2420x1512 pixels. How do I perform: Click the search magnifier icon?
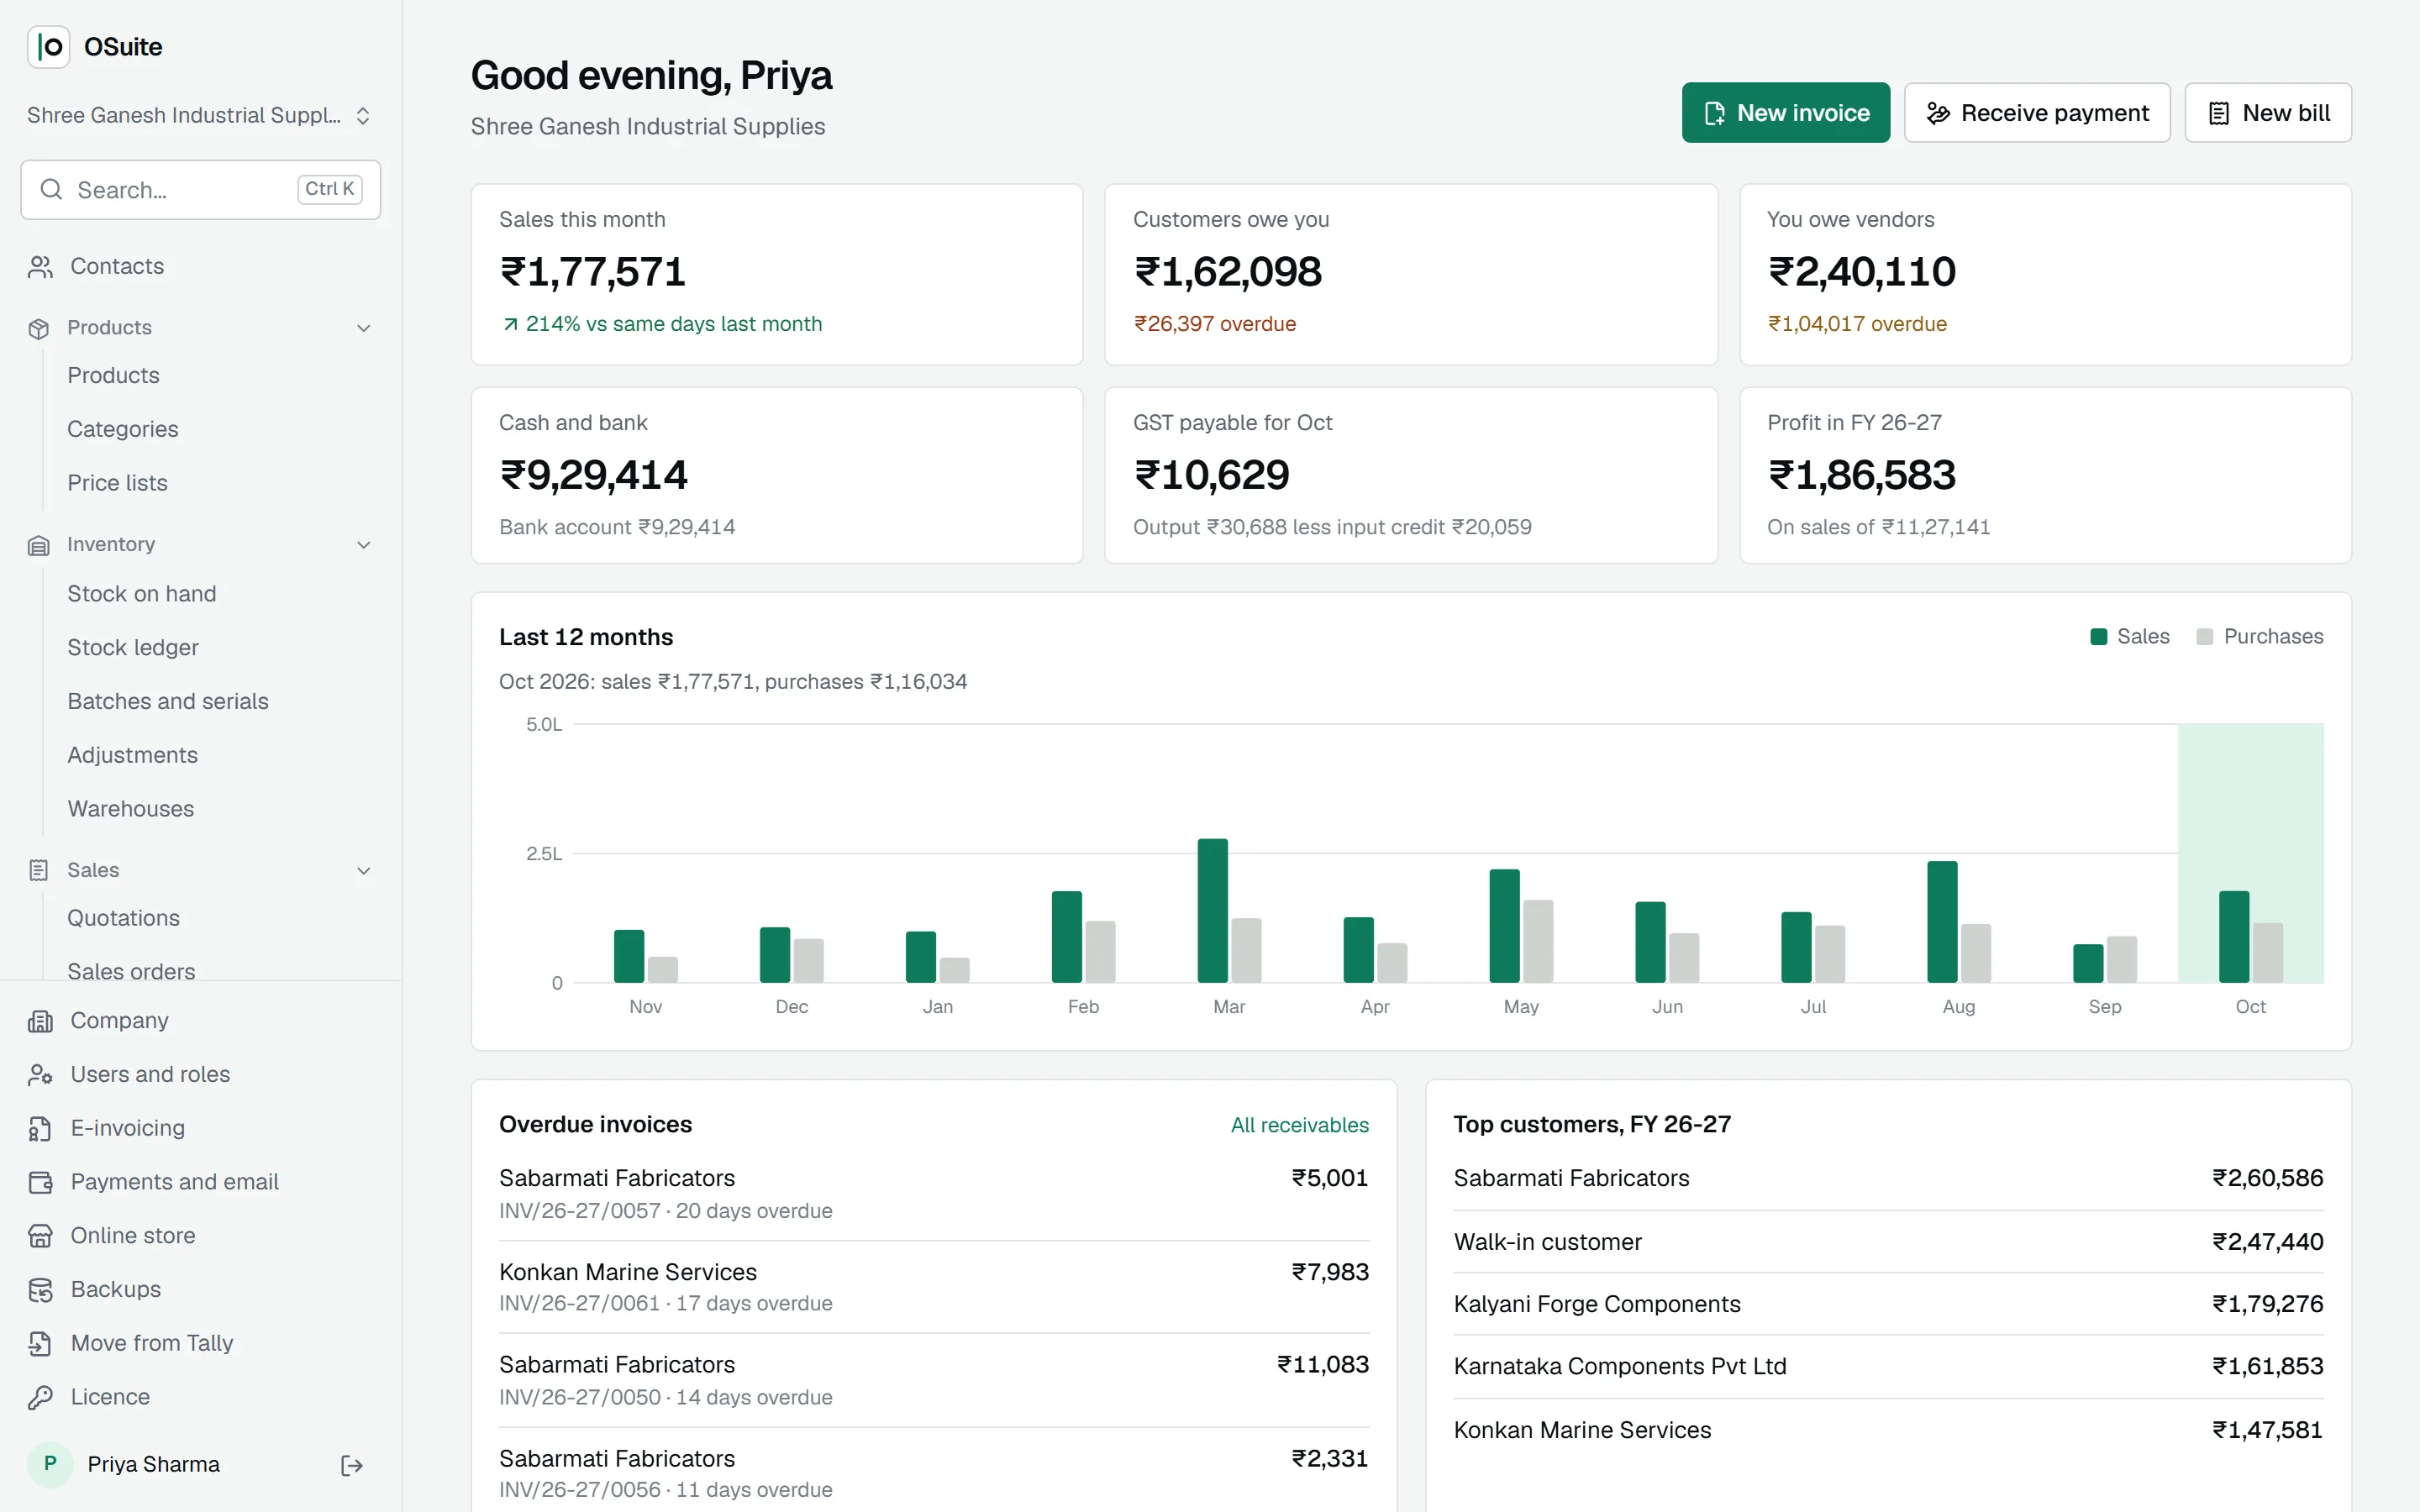click(51, 190)
